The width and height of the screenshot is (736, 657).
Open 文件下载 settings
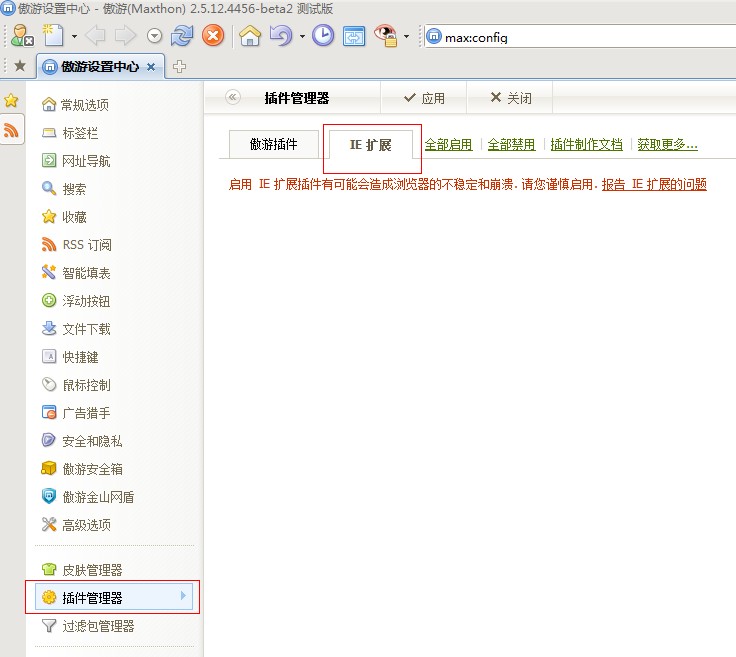pos(76,328)
